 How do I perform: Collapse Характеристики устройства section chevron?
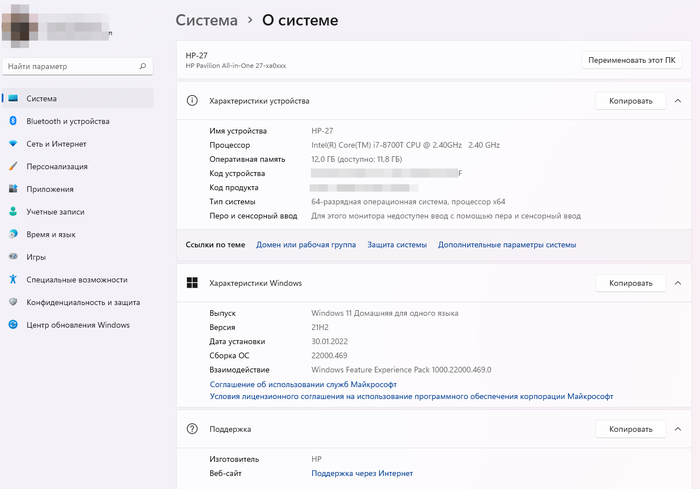(678, 101)
